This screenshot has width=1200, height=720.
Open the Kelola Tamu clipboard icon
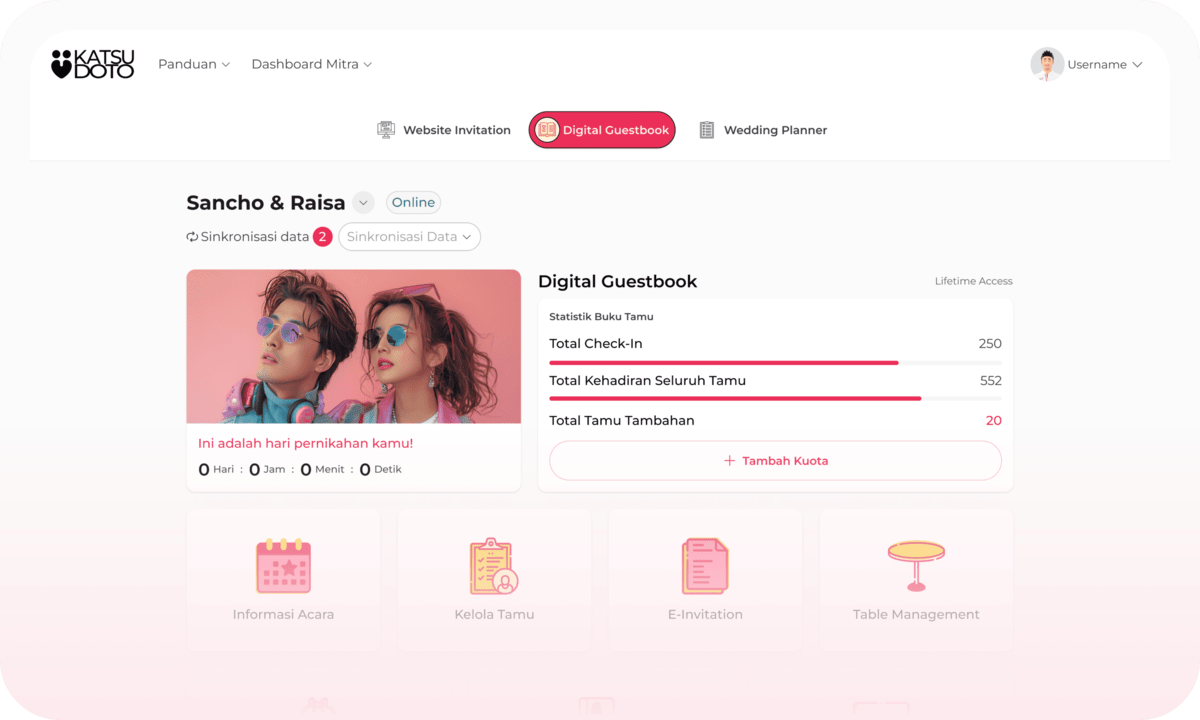coord(494,566)
